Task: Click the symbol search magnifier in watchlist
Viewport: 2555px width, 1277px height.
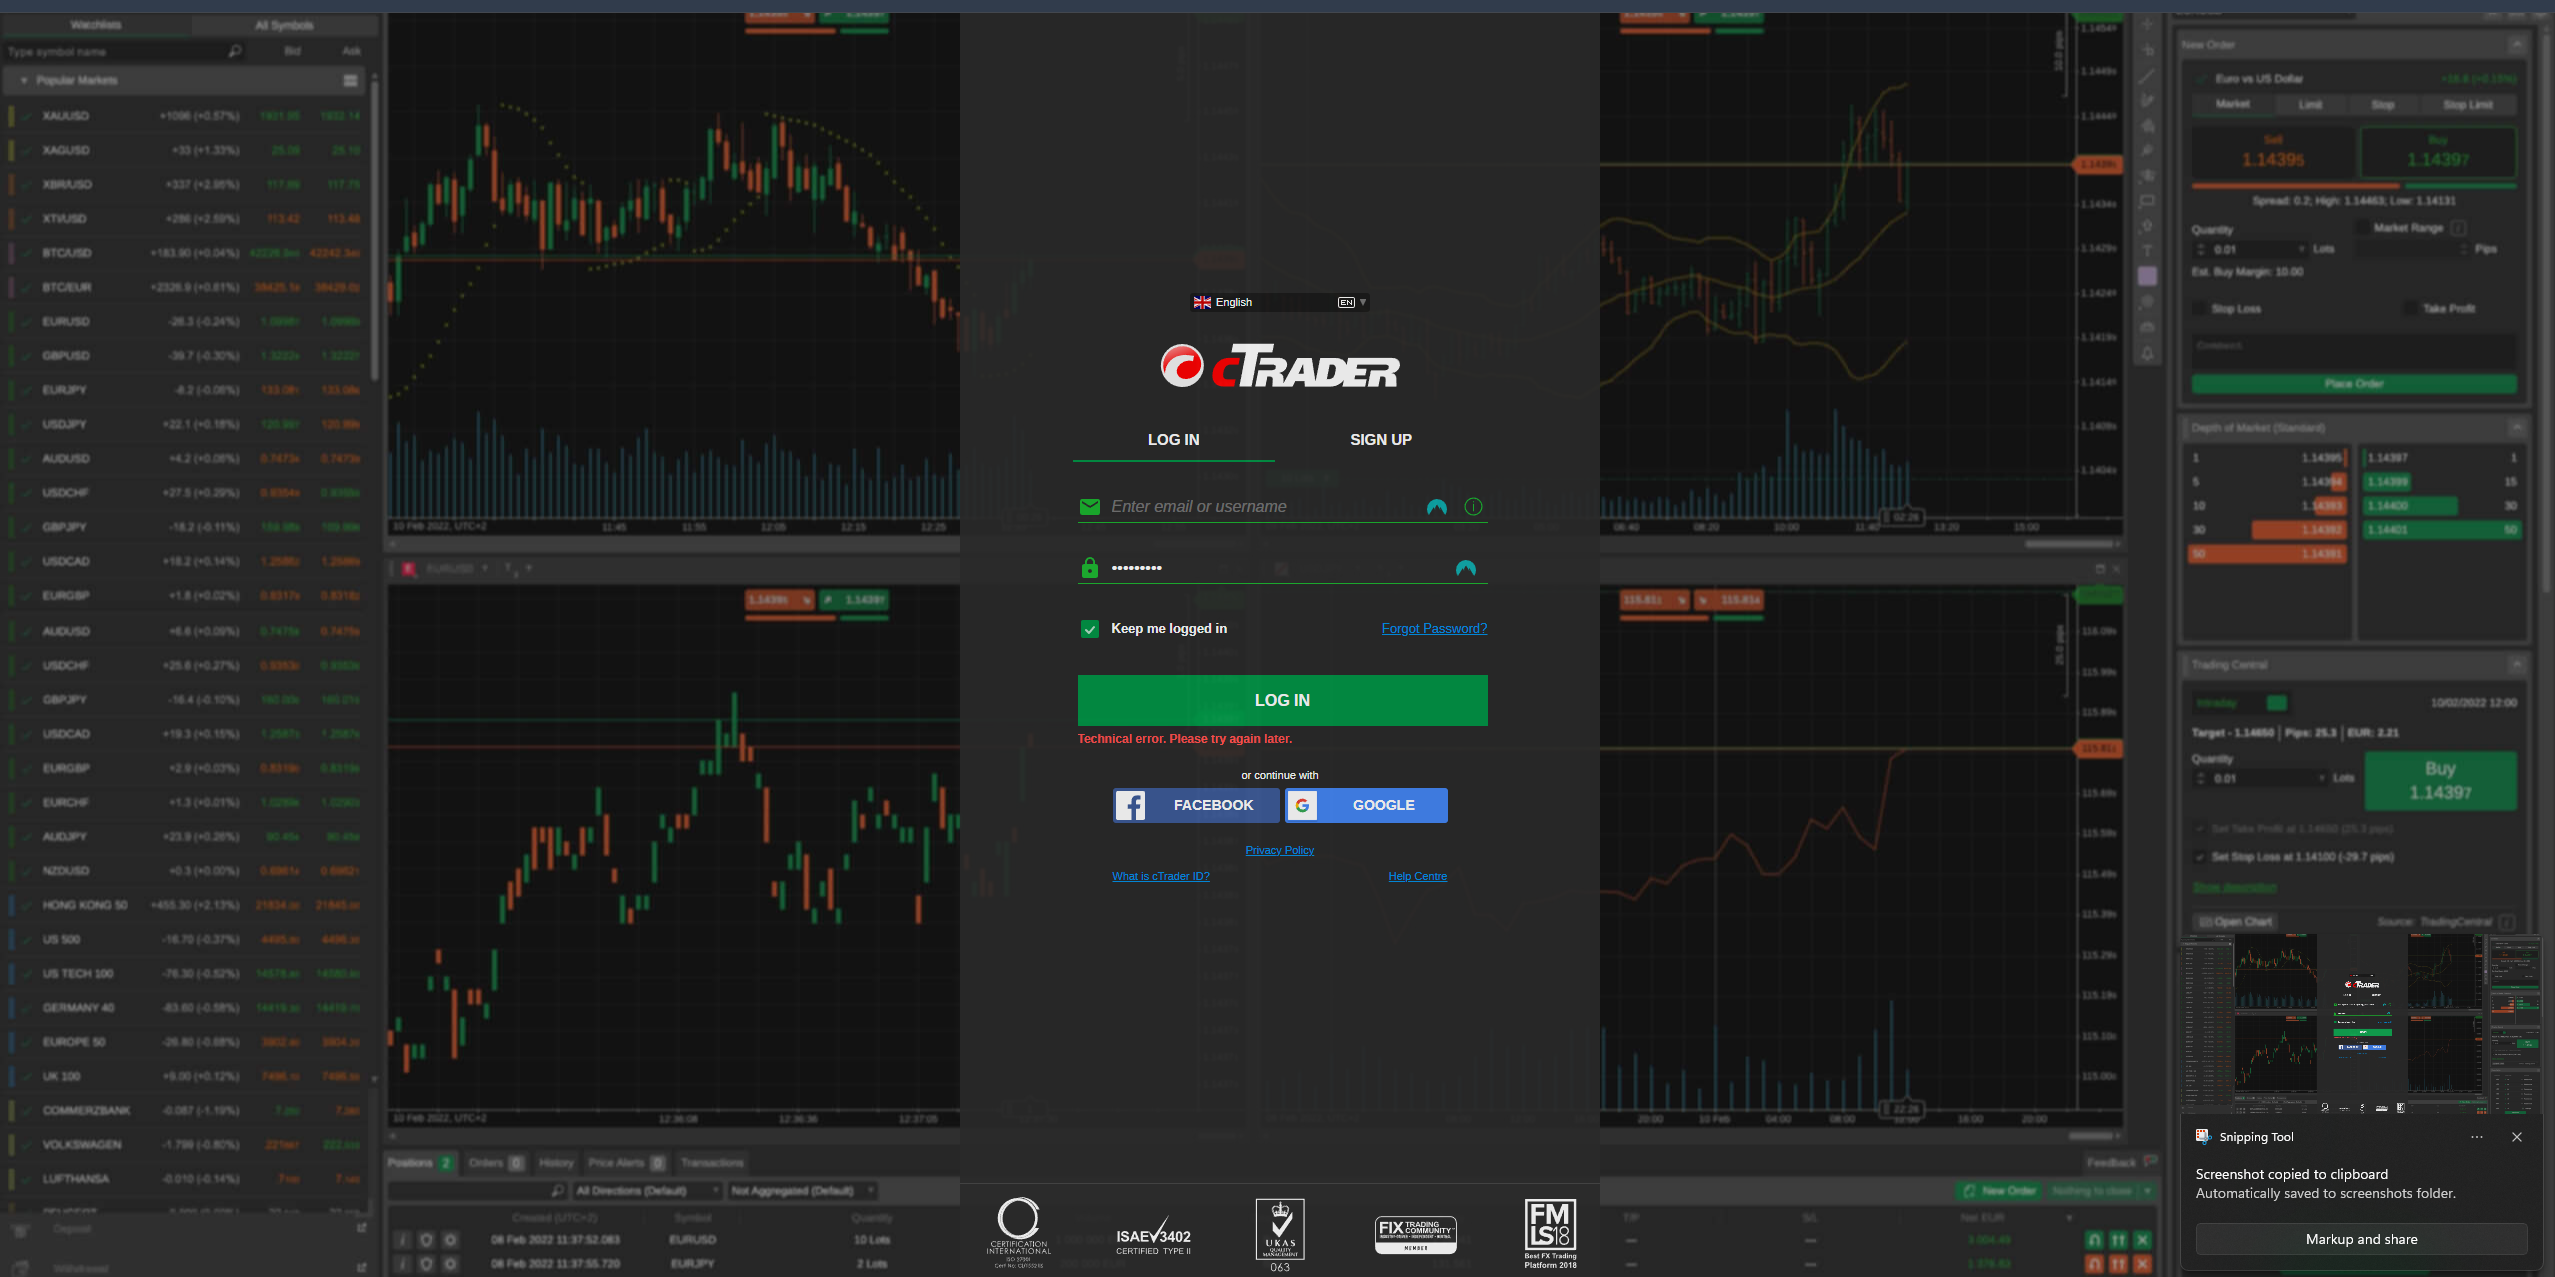Action: [x=235, y=51]
